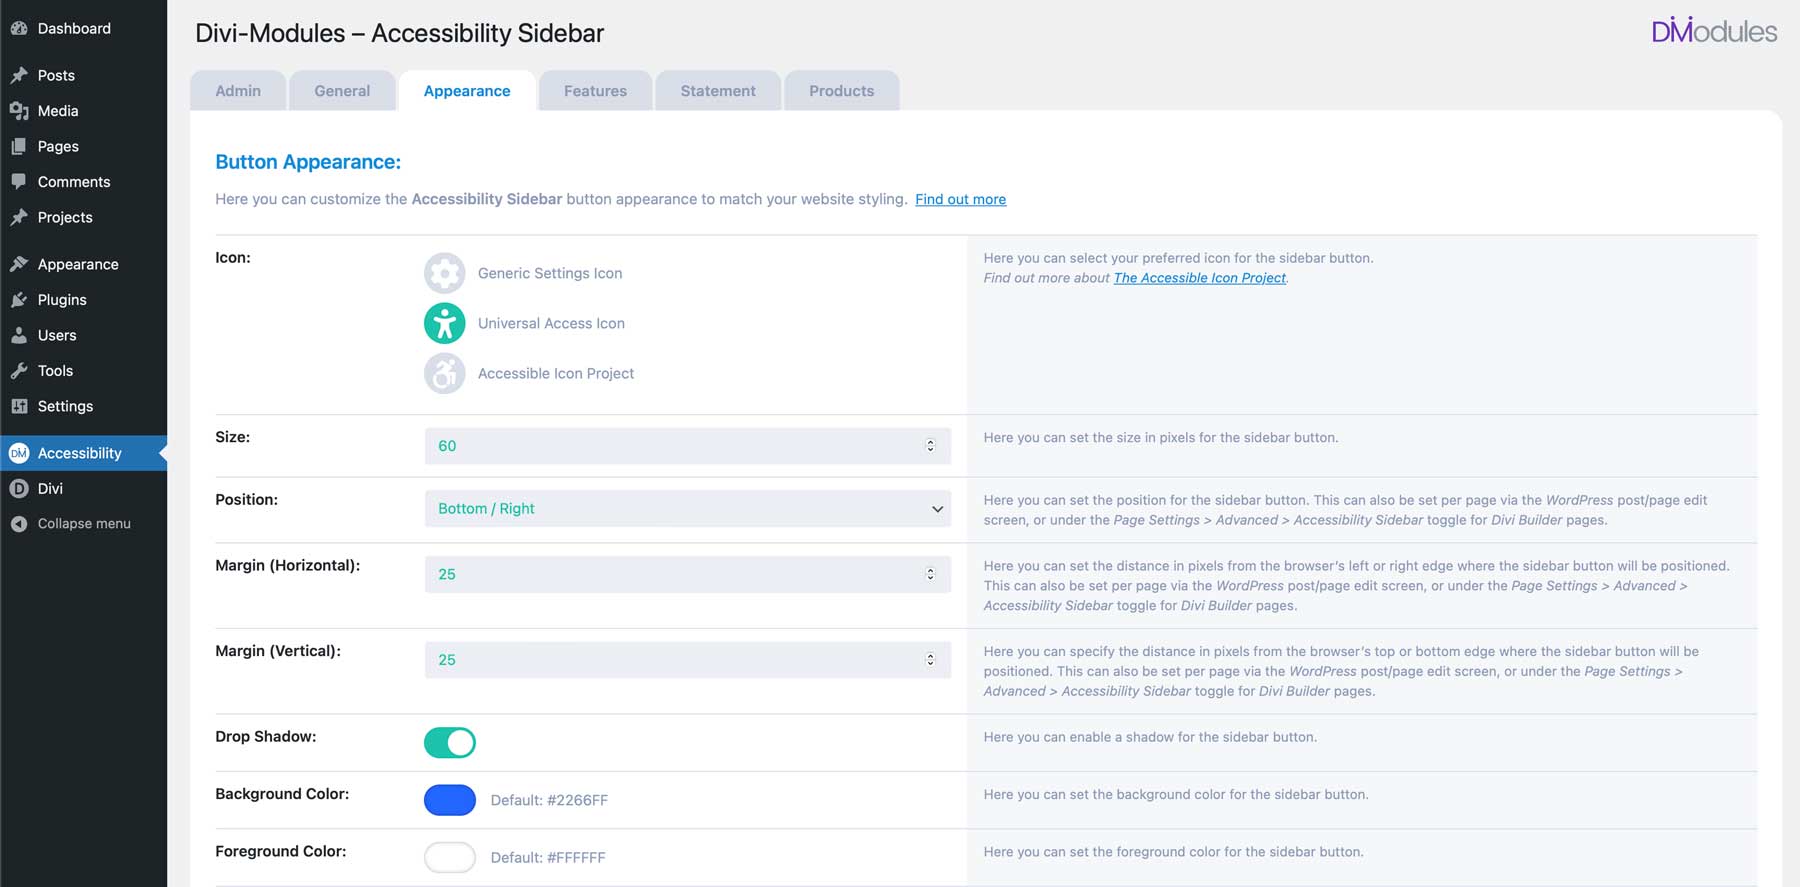The width and height of the screenshot is (1800, 887).
Task: Click the Button Appearance heading
Action: pos(308,162)
